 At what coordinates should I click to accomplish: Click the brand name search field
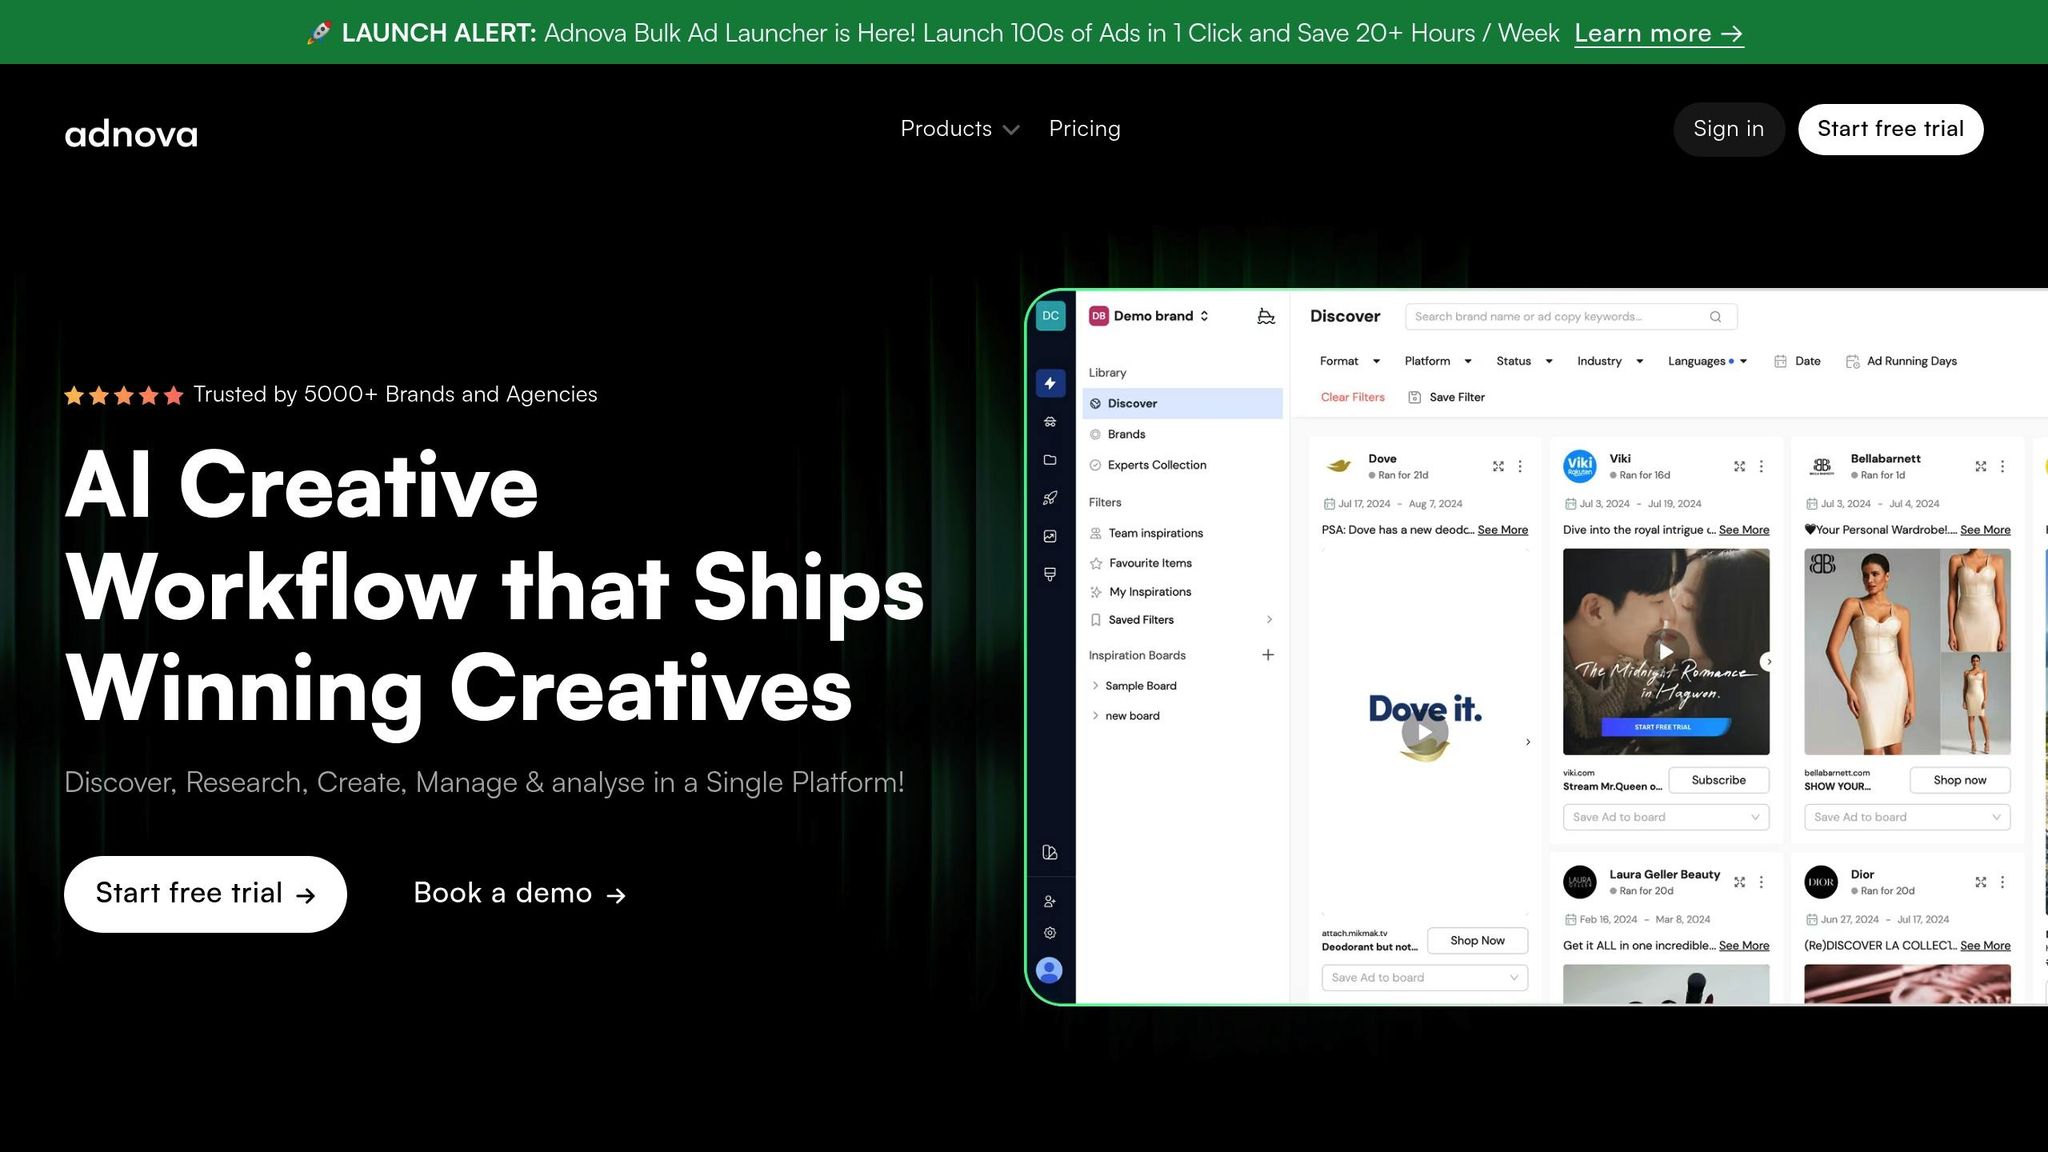tap(1555, 317)
